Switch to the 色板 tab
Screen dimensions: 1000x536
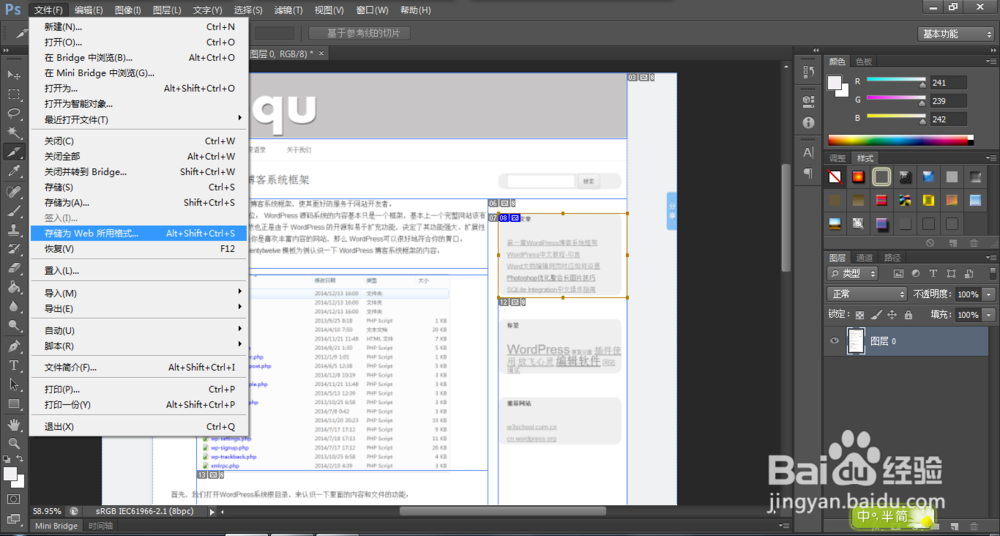click(864, 61)
